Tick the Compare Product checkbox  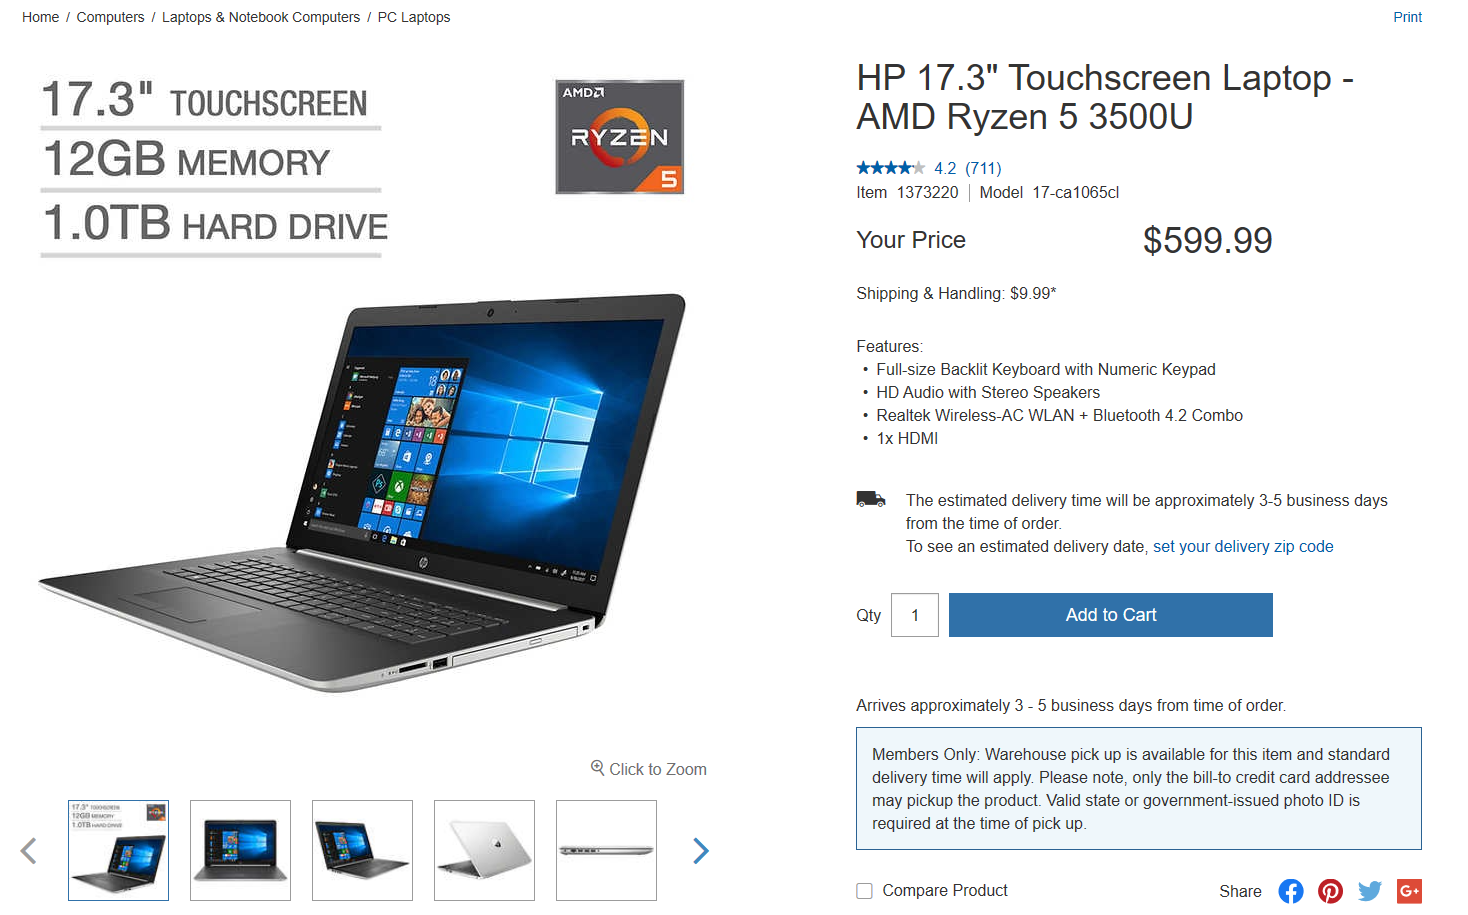point(865,891)
